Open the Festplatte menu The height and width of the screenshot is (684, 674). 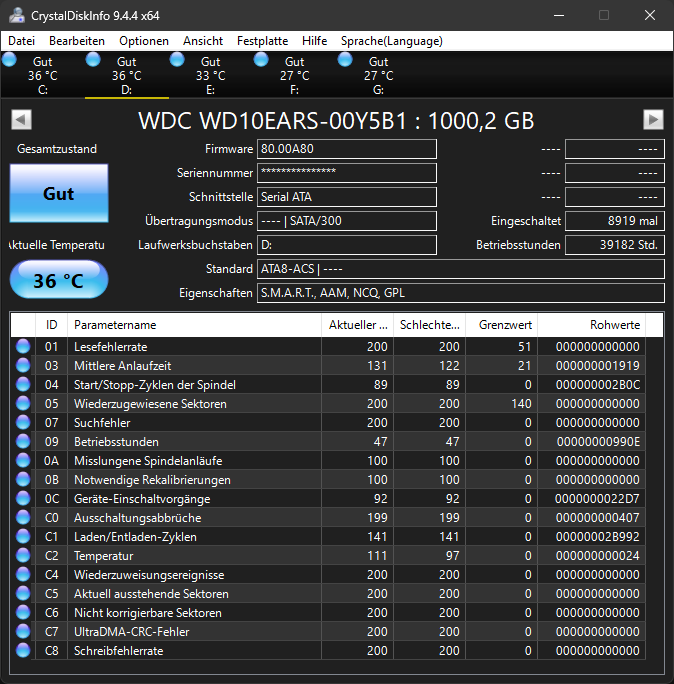coord(262,41)
